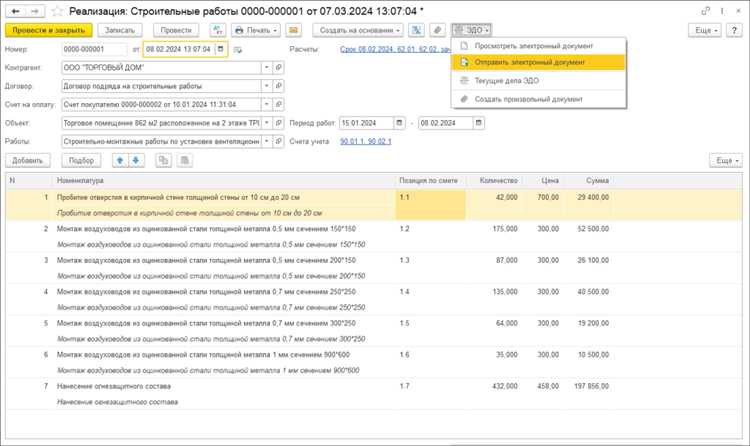Open attached files with paperclip icon

pyautogui.click(x=438, y=30)
